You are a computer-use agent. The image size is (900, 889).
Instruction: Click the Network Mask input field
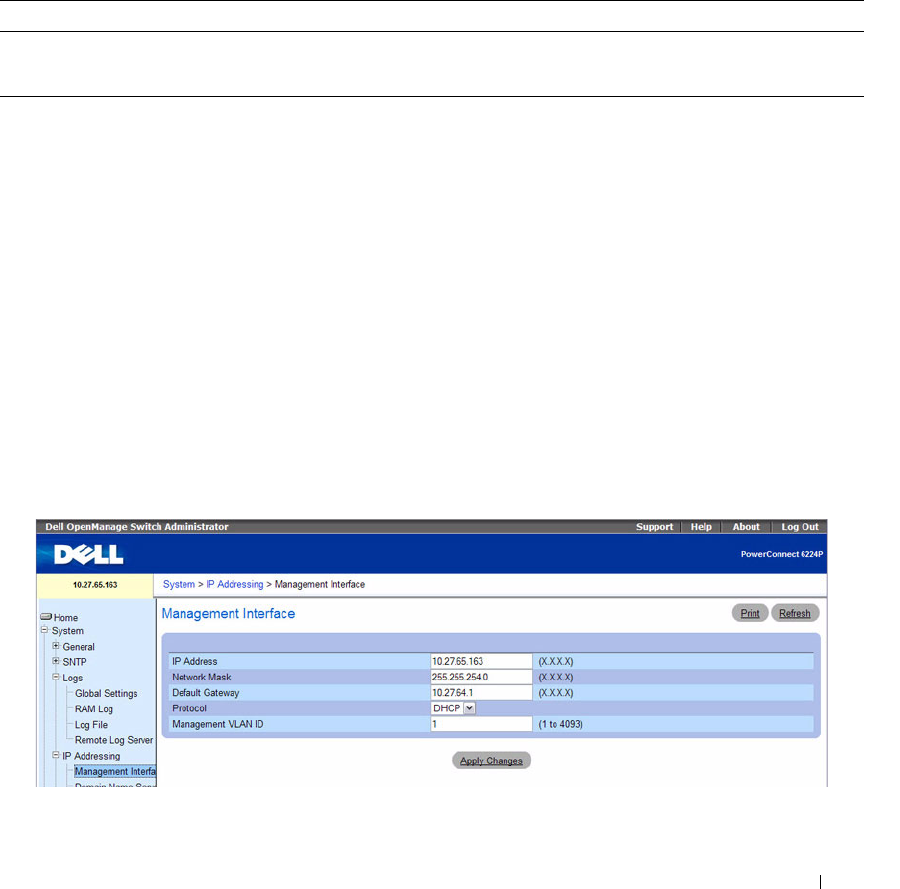(x=482, y=677)
